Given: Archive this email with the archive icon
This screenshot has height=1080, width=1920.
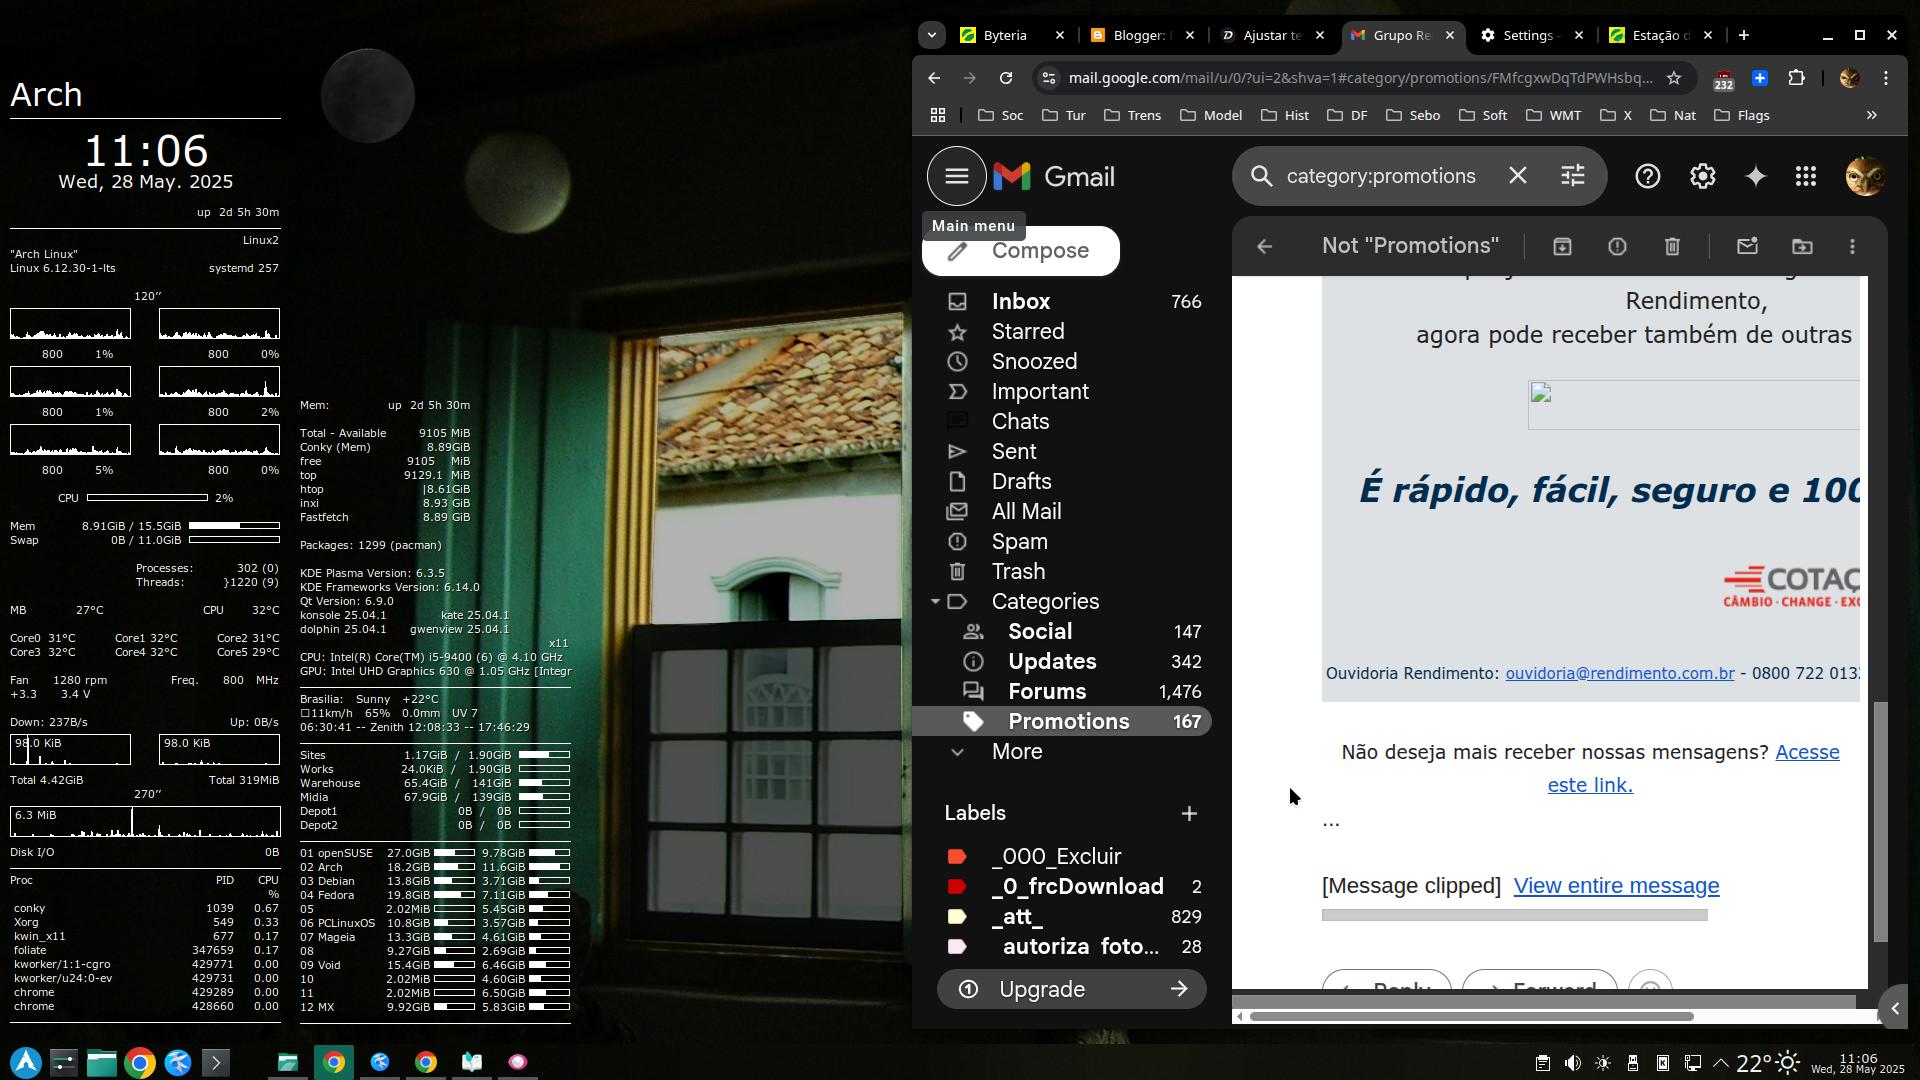Looking at the screenshot, I should click(x=1562, y=247).
